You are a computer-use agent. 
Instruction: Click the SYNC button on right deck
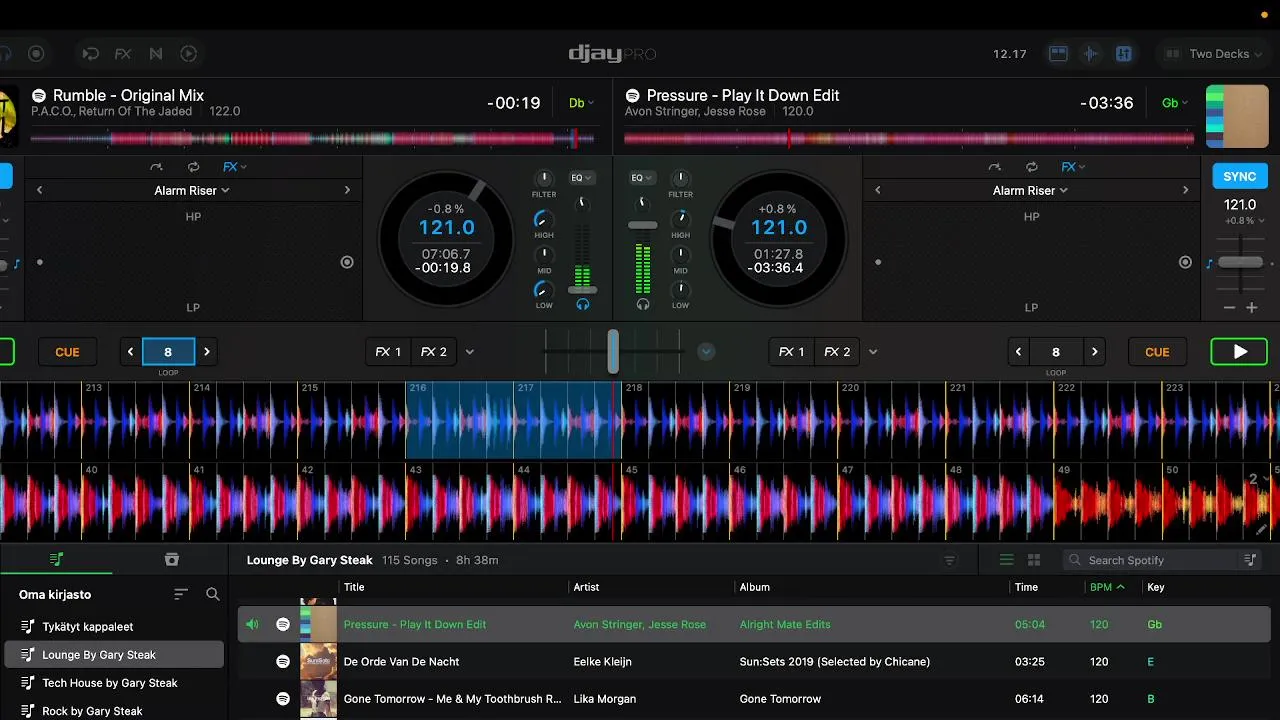tap(1239, 176)
